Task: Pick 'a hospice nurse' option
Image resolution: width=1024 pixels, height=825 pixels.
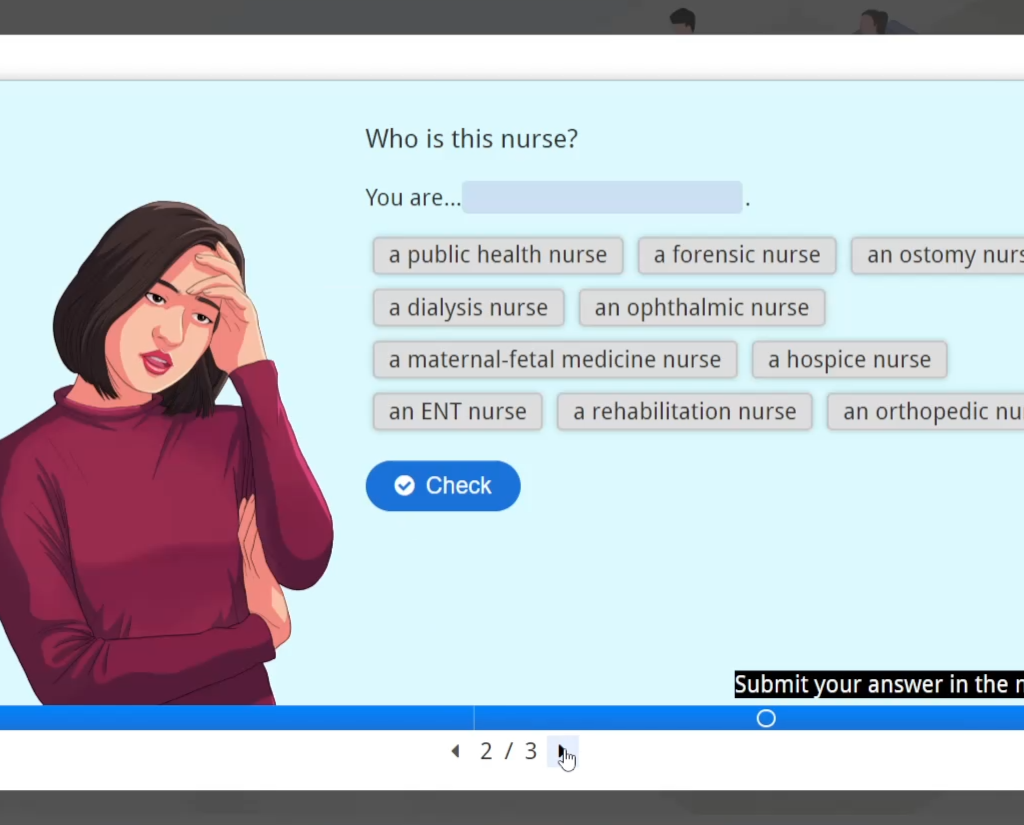Action: (849, 359)
